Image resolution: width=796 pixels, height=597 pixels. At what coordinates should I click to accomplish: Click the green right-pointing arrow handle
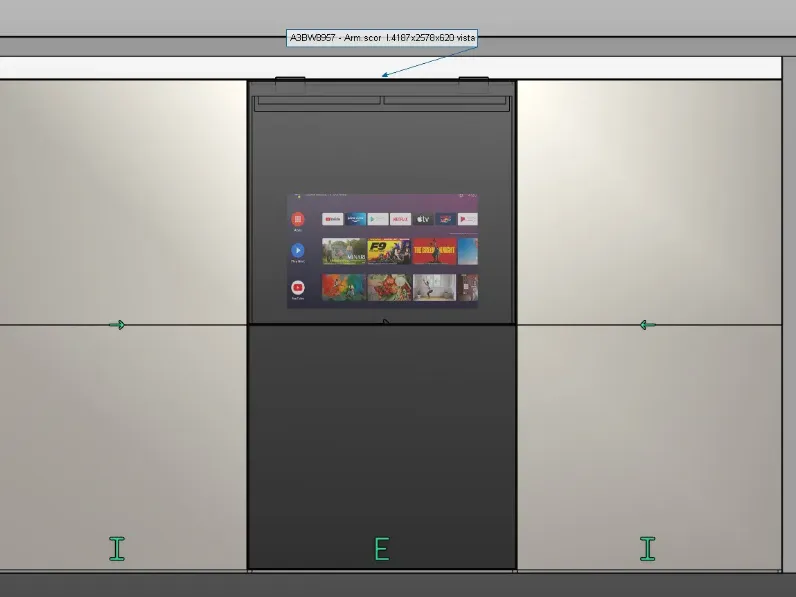tap(117, 324)
